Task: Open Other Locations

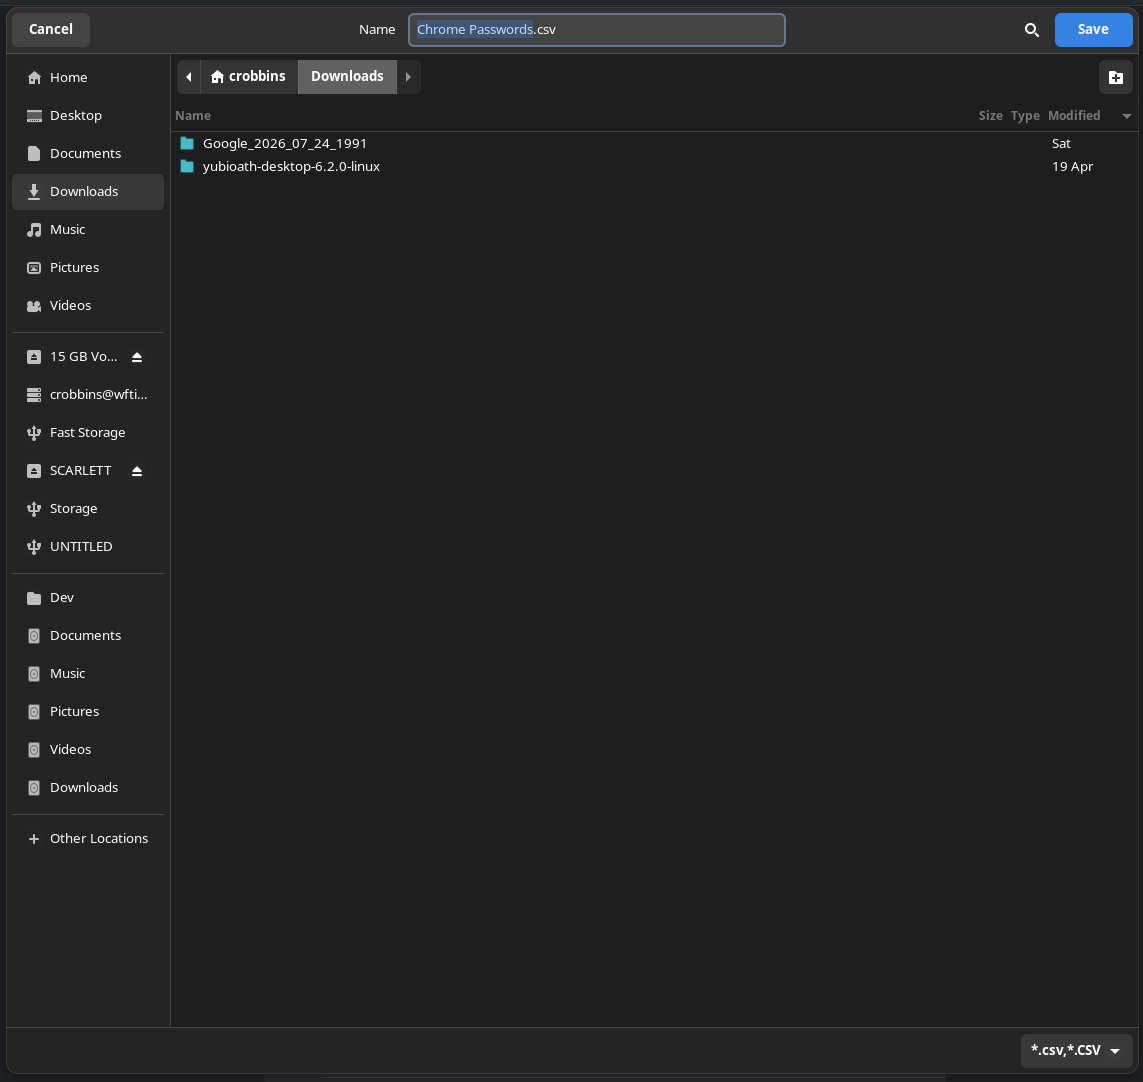Action: point(88,838)
